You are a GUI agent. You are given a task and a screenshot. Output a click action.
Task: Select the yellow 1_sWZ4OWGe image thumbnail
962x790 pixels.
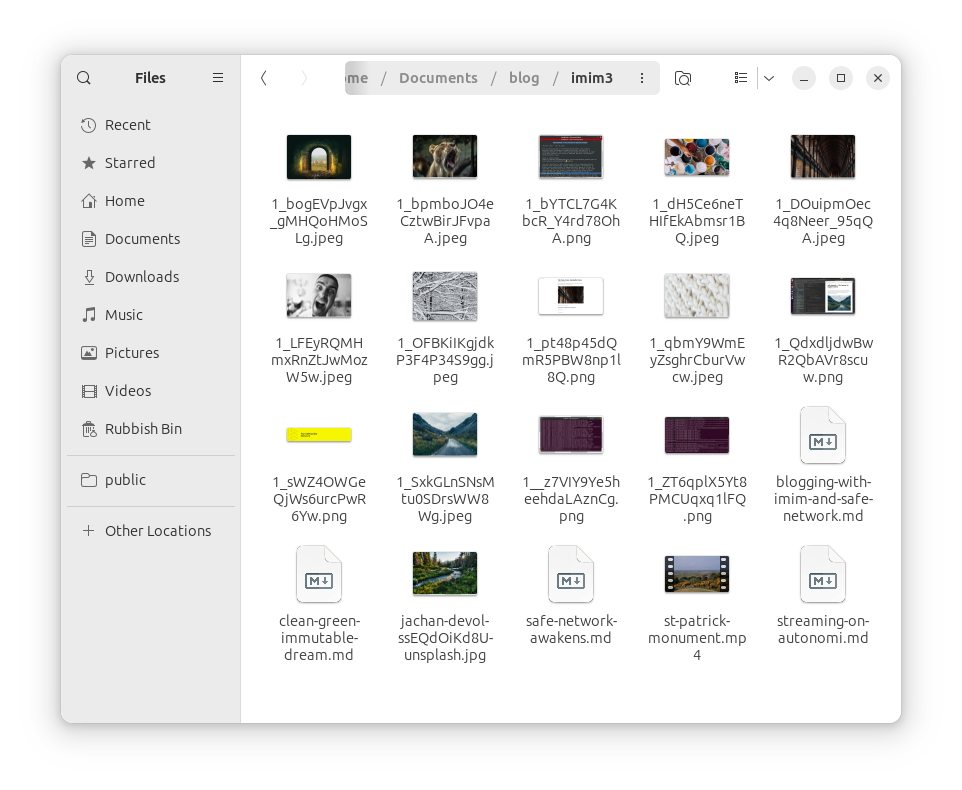(319, 435)
